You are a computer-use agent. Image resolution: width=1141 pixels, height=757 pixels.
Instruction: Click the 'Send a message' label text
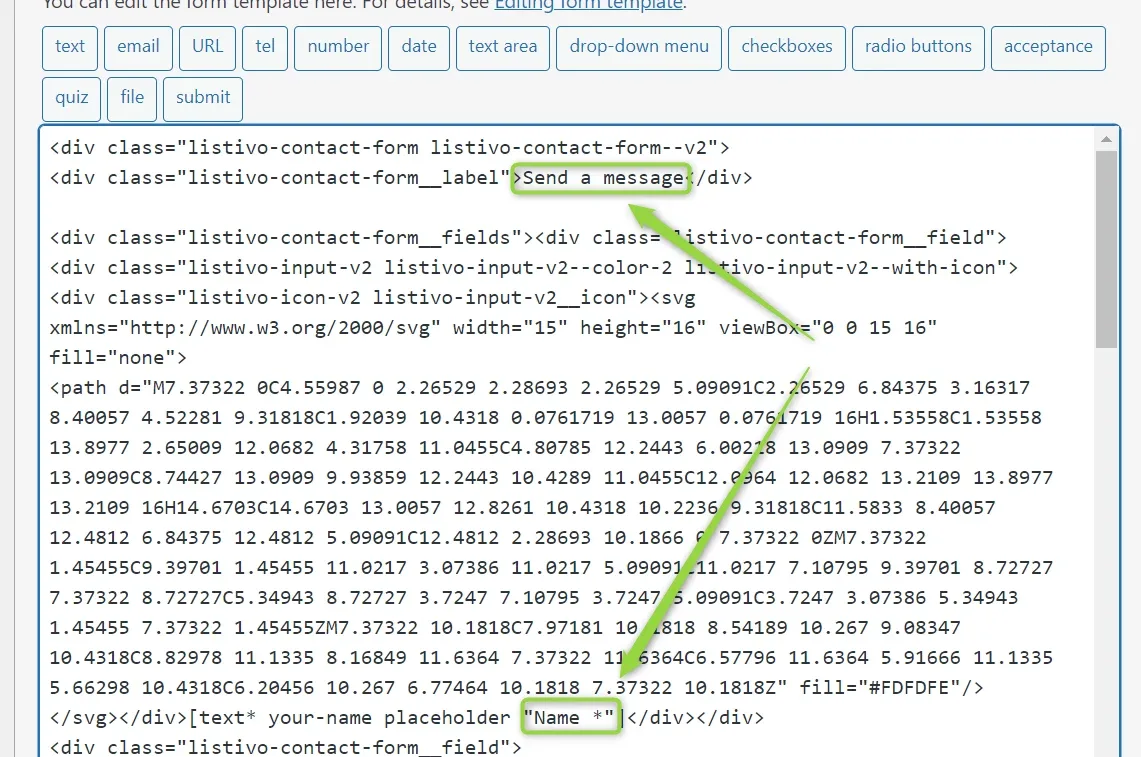(603, 178)
